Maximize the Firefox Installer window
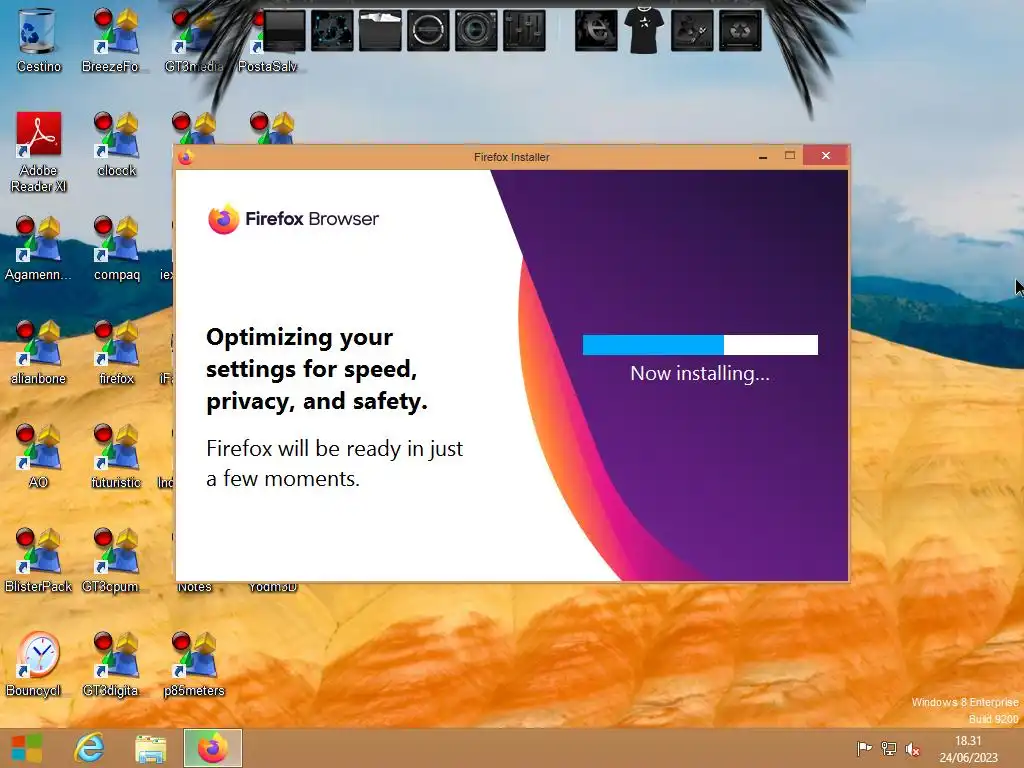Viewport: 1024px width, 768px height. [790, 156]
